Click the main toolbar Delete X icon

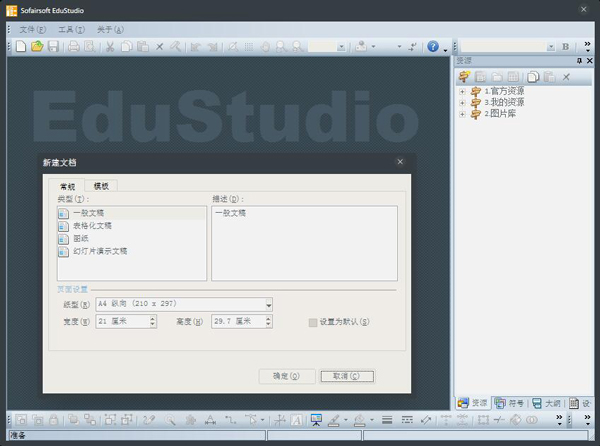(160, 47)
